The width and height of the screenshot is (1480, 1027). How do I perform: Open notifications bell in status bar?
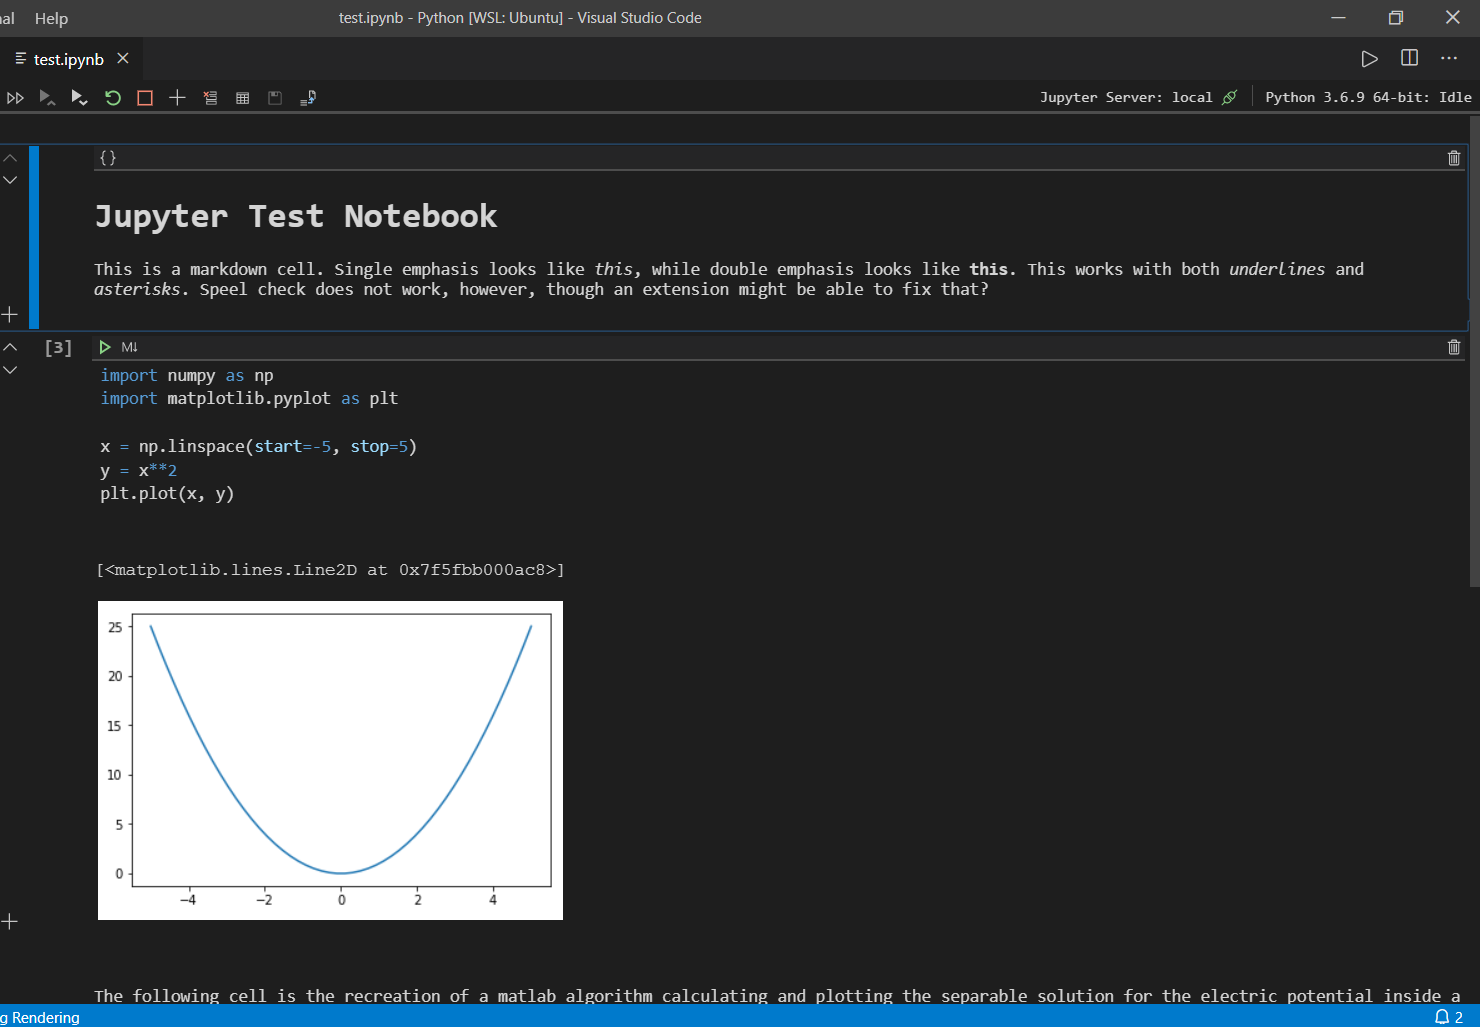click(x=1449, y=1017)
